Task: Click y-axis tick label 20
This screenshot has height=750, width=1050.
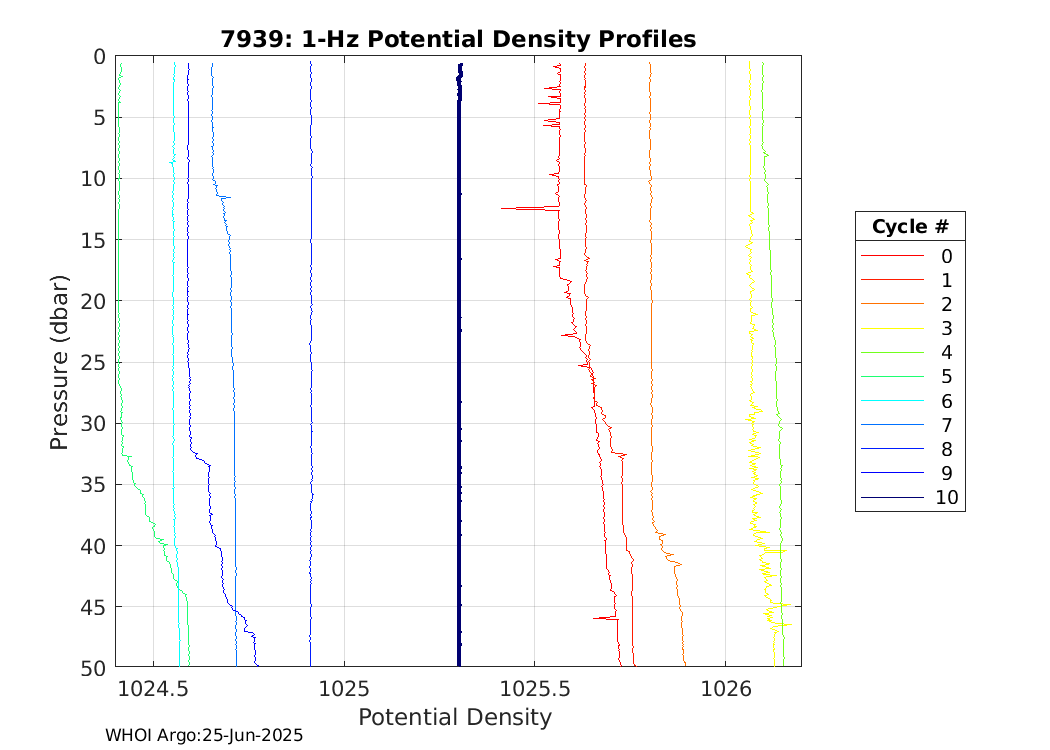Action: point(94,301)
